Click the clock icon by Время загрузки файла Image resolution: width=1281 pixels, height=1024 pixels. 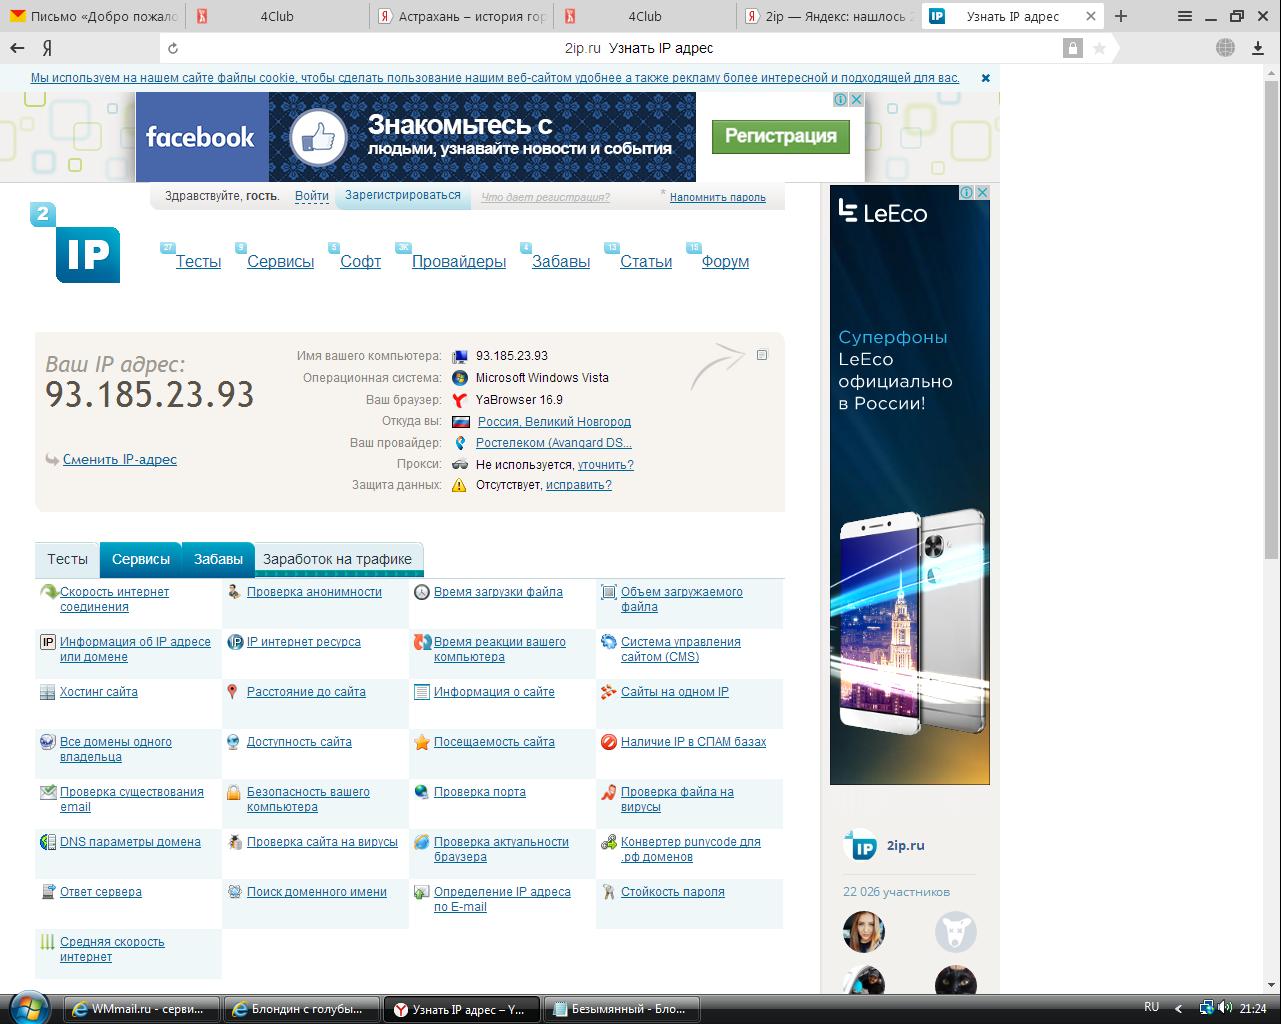(x=422, y=592)
